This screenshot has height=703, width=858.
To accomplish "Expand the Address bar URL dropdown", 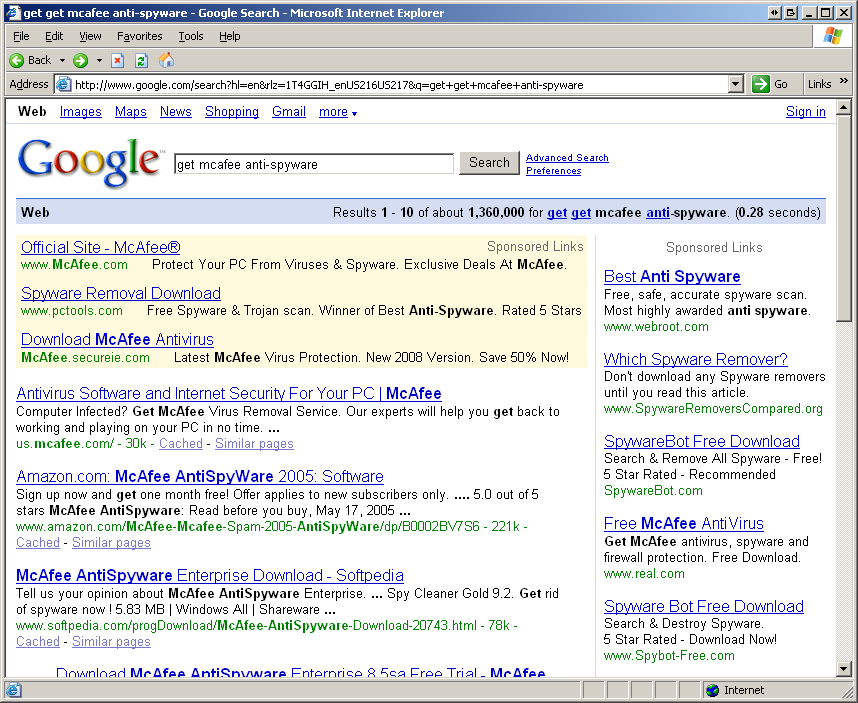I will click(736, 84).
